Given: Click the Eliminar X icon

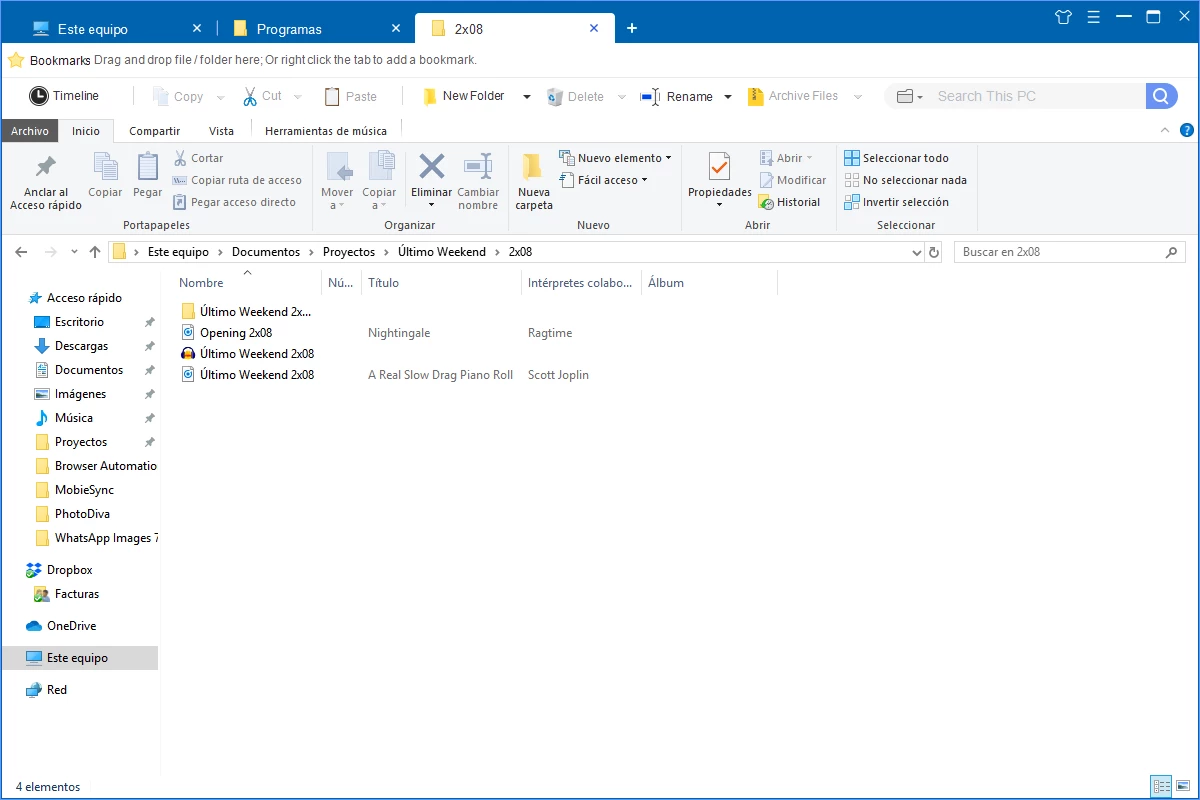Looking at the screenshot, I should tap(432, 166).
